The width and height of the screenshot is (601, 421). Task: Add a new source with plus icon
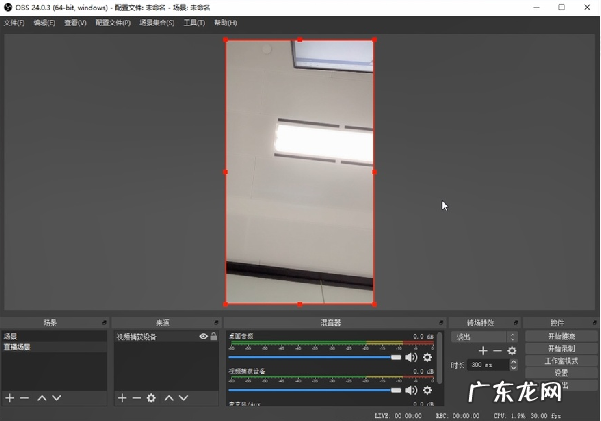122,398
